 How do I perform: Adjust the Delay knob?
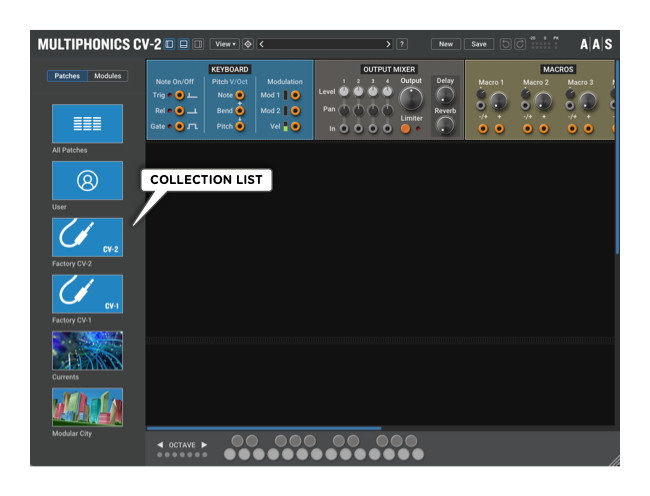(445, 95)
